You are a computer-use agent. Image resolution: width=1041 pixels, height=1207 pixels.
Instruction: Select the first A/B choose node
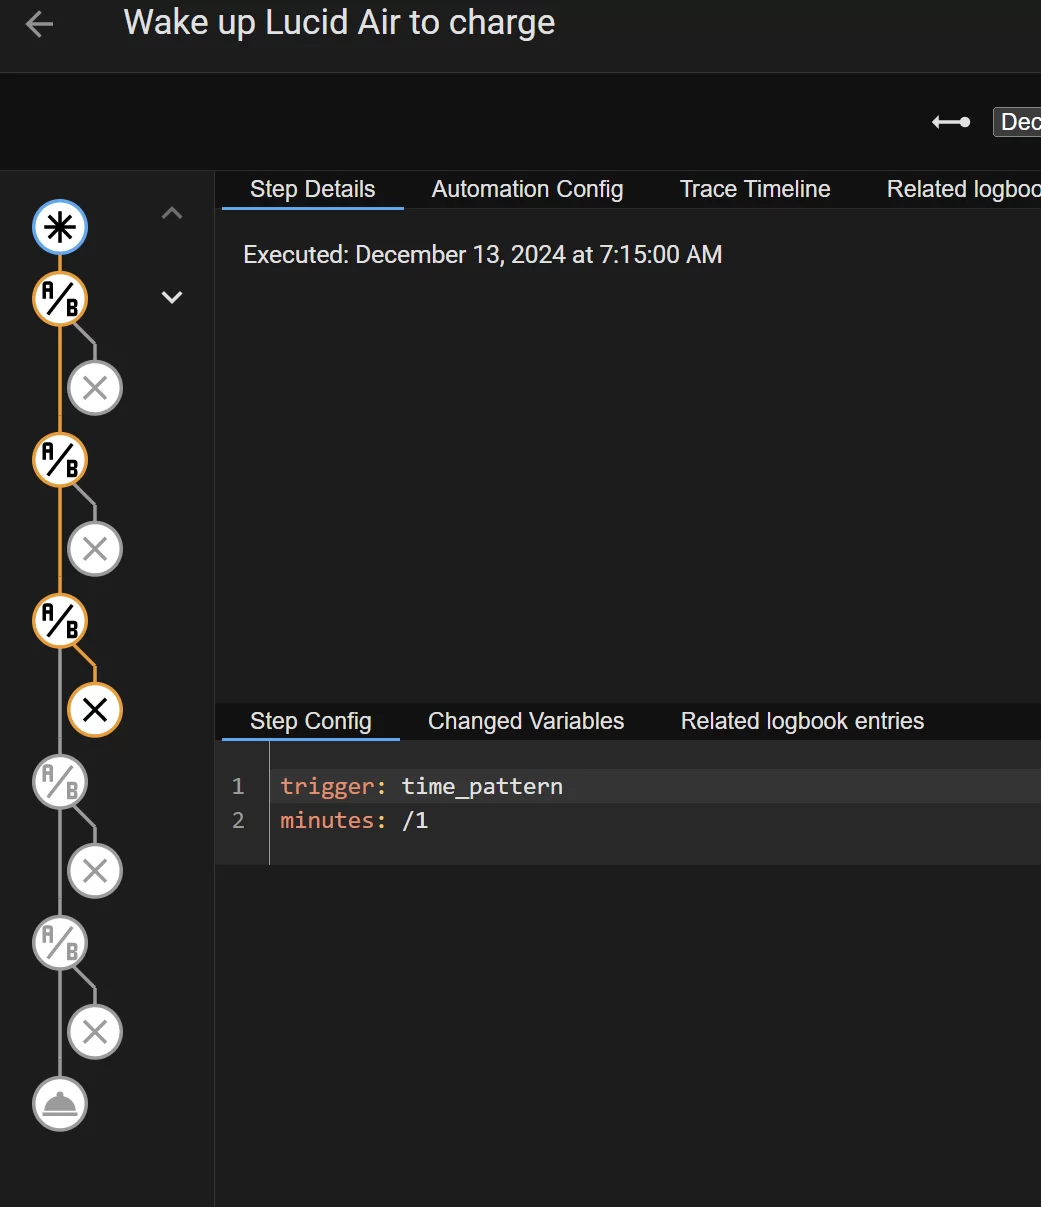coord(60,299)
